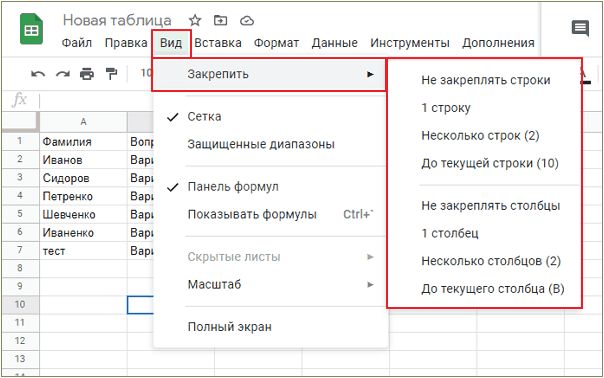
Task: Click the move-to-folder icon
Action: 220,20
